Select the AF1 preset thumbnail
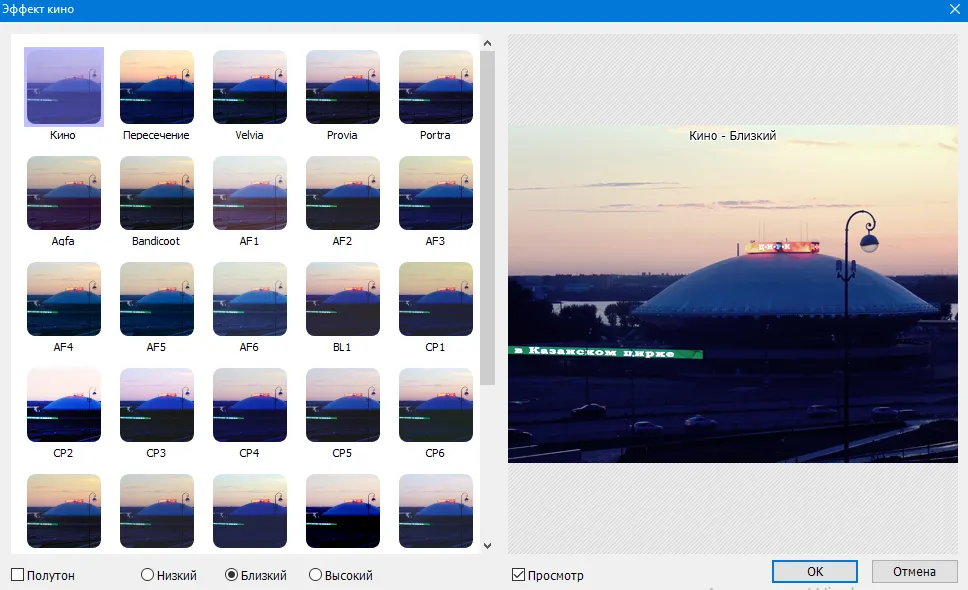 (x=250, y=193)
